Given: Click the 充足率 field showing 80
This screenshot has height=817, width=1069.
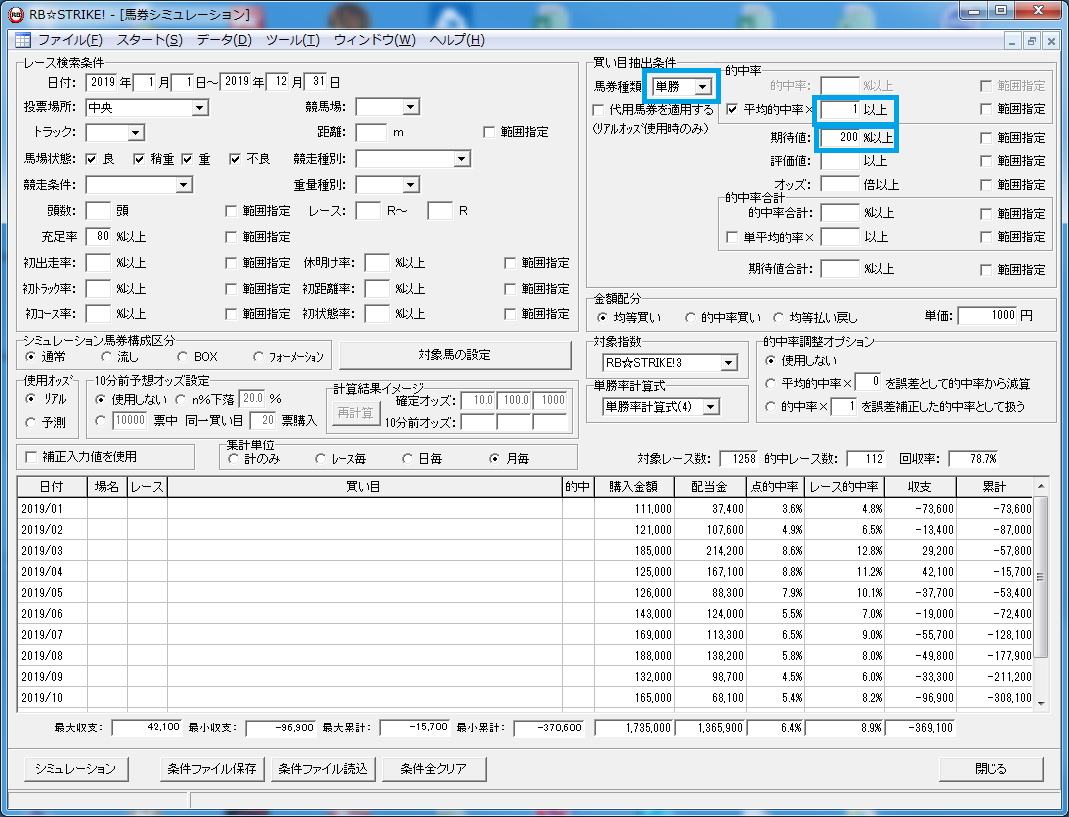Looking at the screenshot, I should (98, 237).
